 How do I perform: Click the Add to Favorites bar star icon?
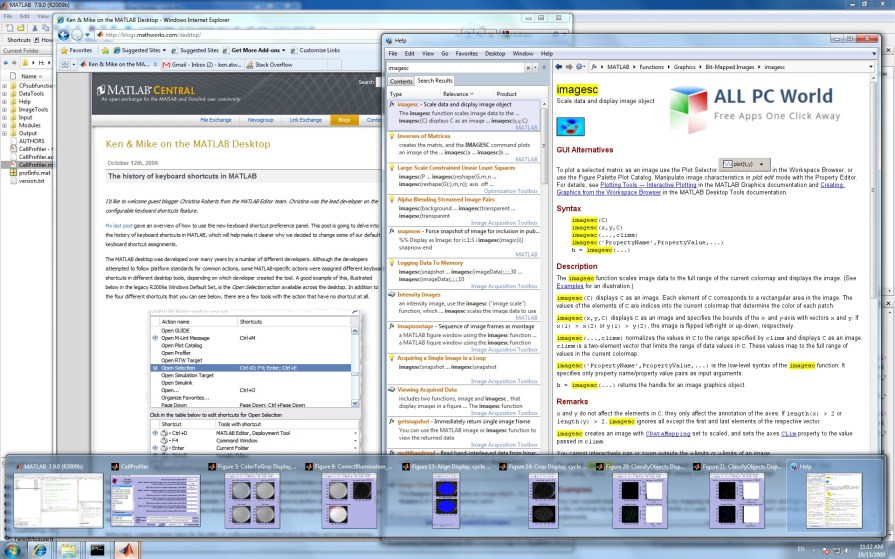[105, 50]
